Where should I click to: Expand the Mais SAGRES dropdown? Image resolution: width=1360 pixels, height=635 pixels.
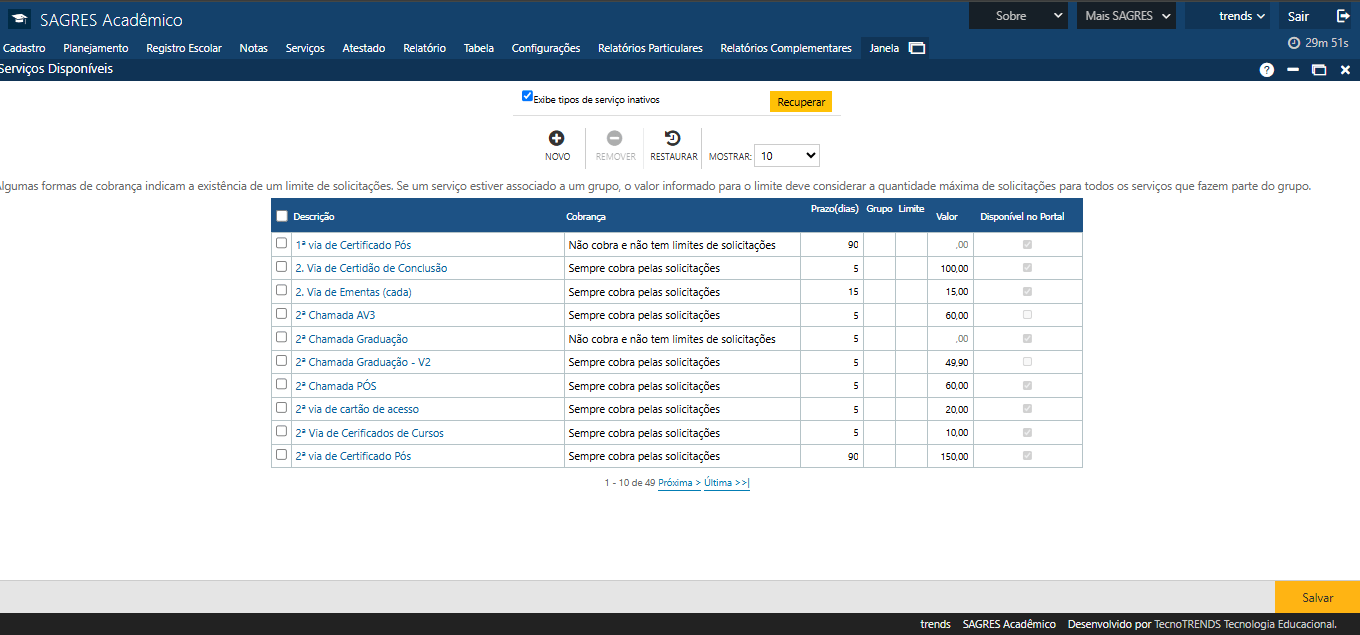[1128, 16]
